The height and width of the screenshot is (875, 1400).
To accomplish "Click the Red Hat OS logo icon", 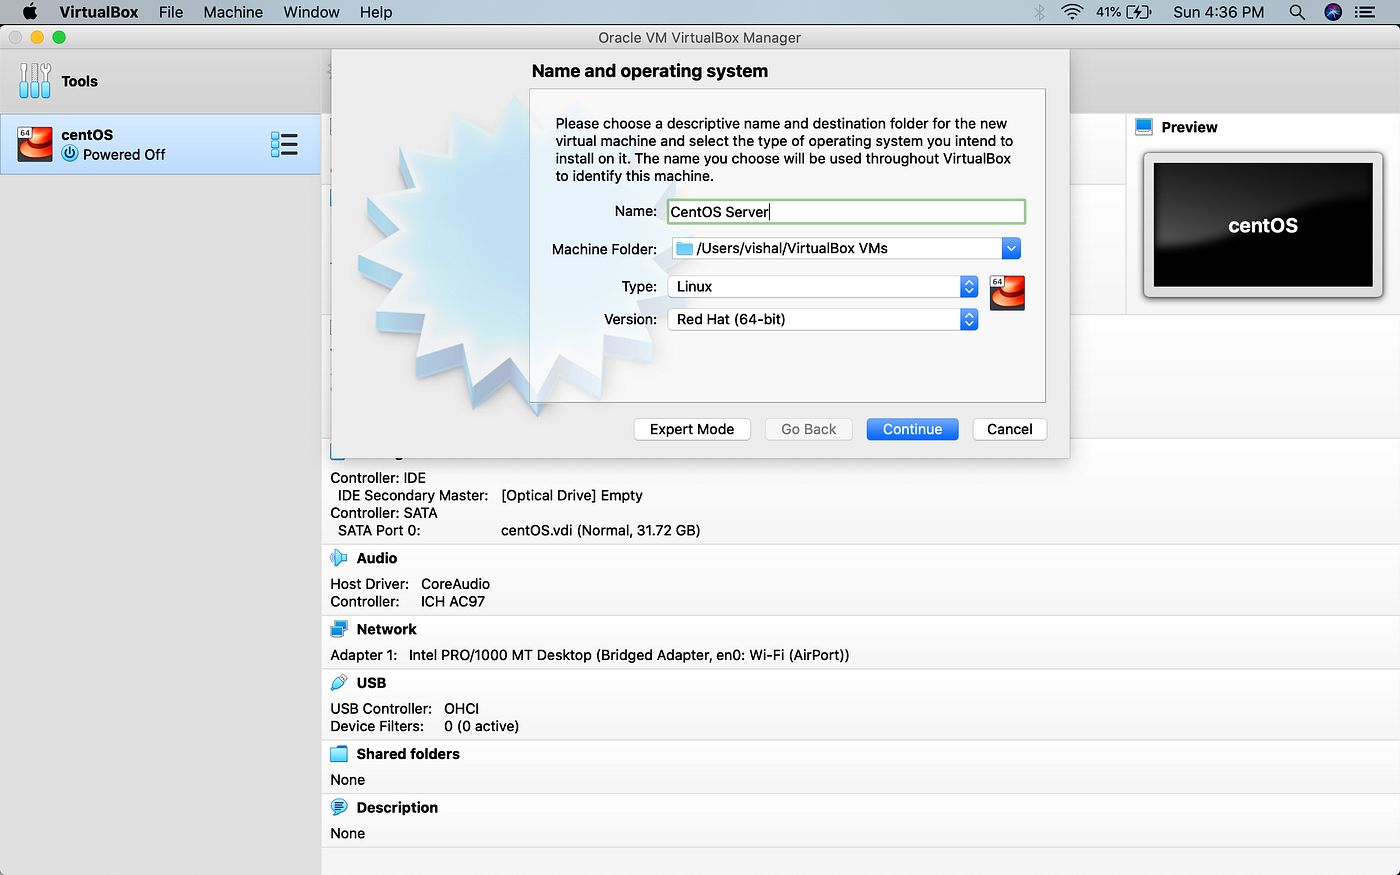I will point(1007,292).
